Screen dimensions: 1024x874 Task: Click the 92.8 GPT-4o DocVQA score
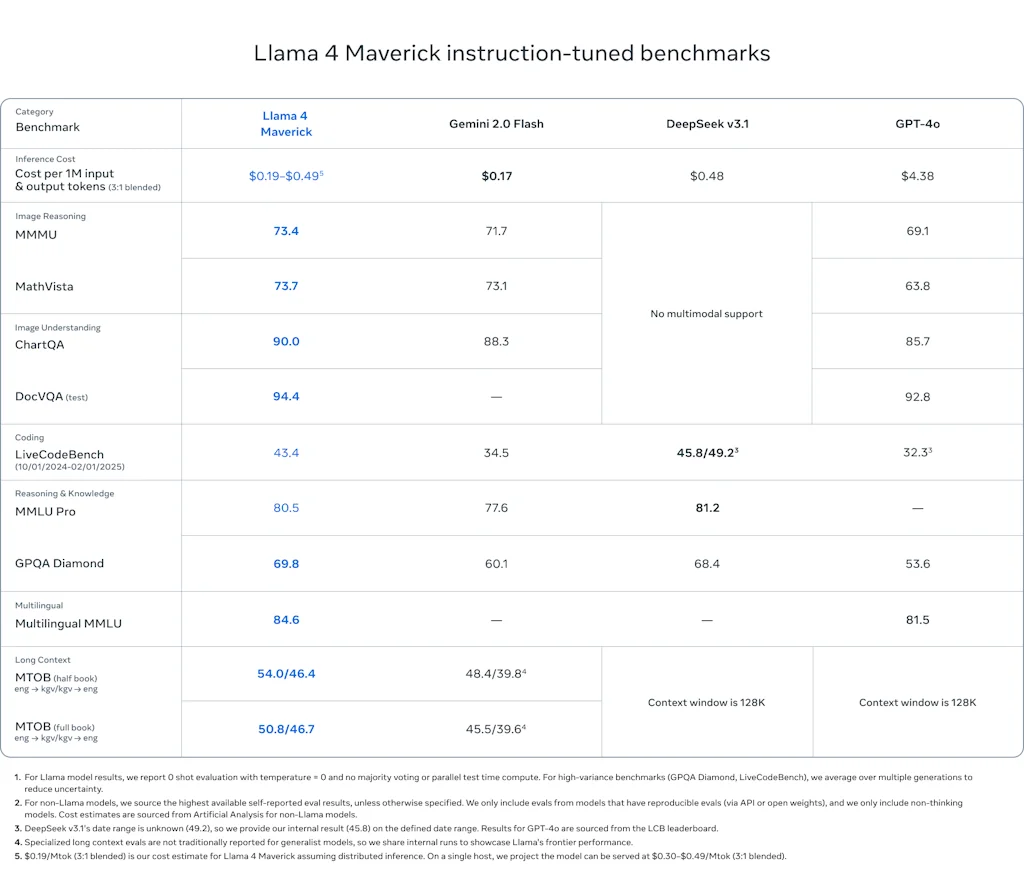click(x=918, y=397)
